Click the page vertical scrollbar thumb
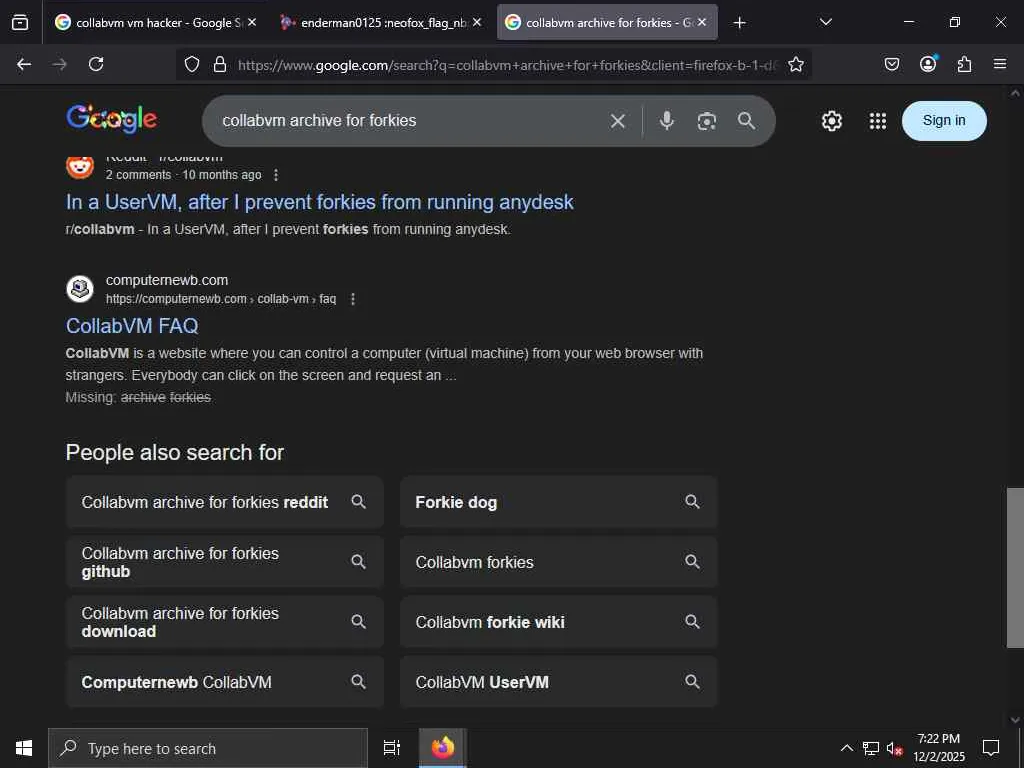This screenshot has width=1024, height=768. tap(1015, 567)
